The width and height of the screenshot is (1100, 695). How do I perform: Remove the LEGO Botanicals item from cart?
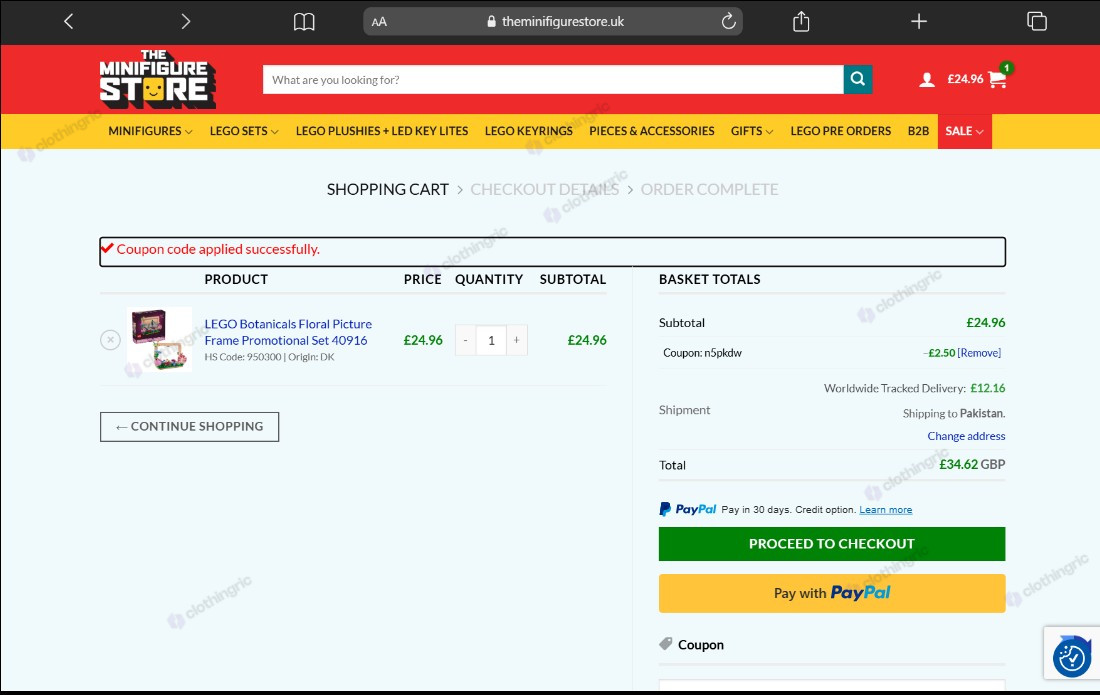coord(110,340)
